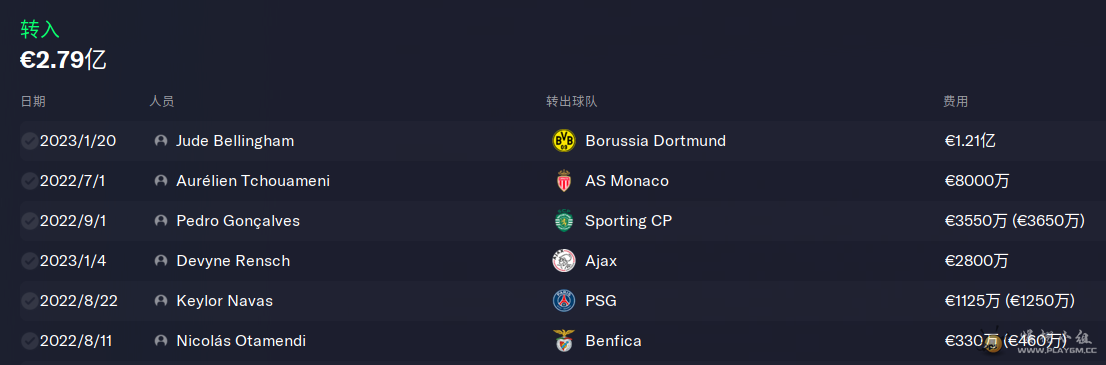Click the checkmark circle for 2022/8/11 transfer
The height and width of the screenshot is (365, 1106).
(30, 342)
